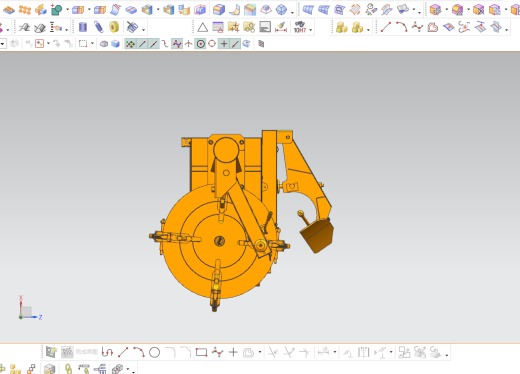Select the Studio Spline sketch tool
This screenshot has width=520, height=374.
(x=217, y=352)
